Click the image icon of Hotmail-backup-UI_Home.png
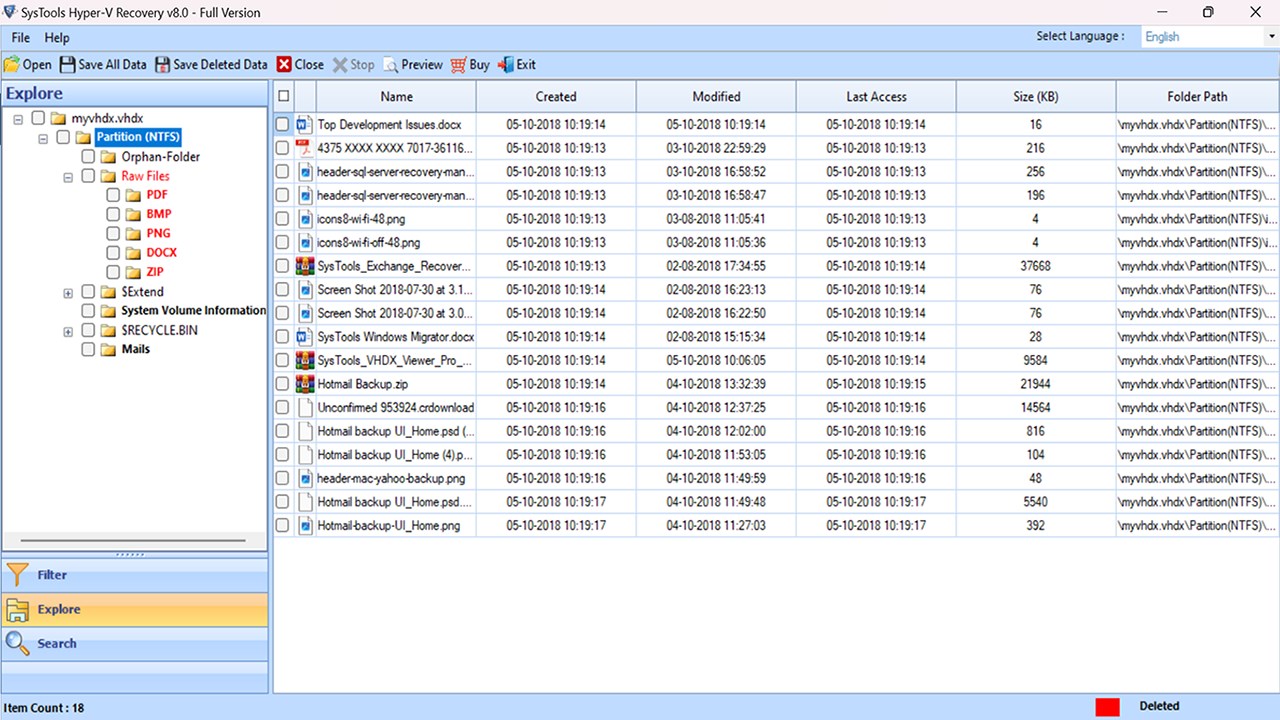 [x=306, y=525]
